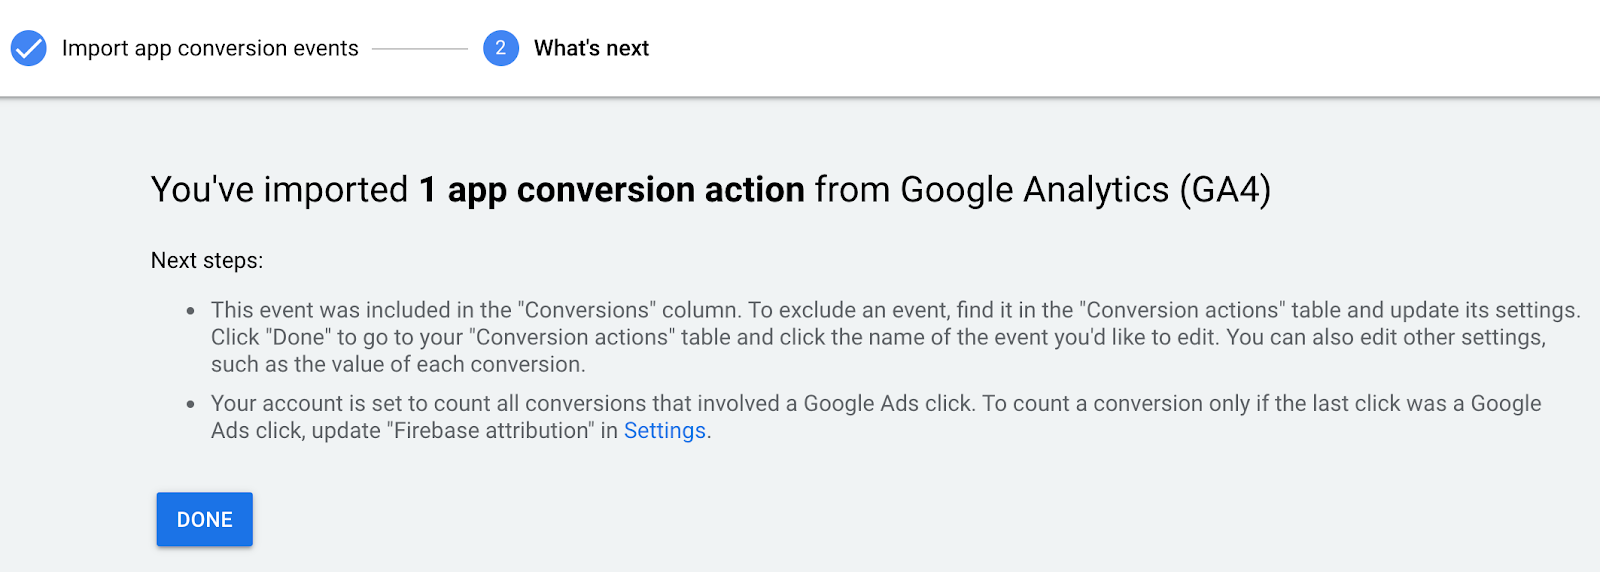
Task: Click the step 2 numbered circle
Action: (500, 48)
